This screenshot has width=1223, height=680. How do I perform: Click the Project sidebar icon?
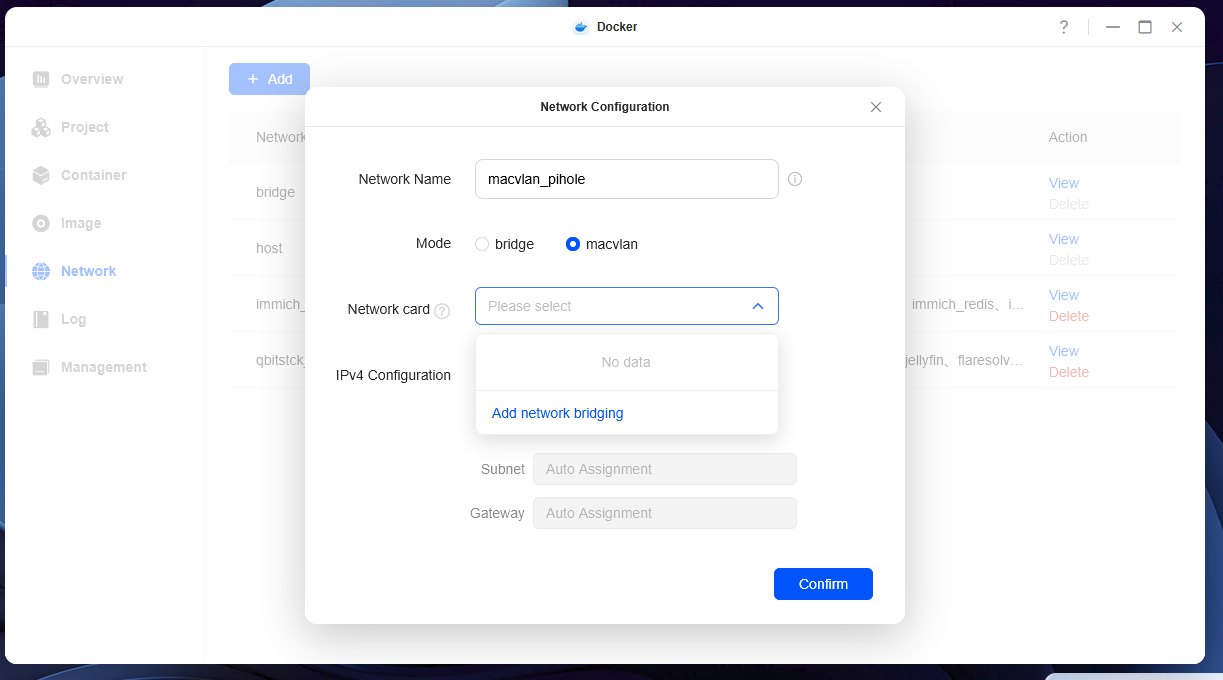(41, 127)
